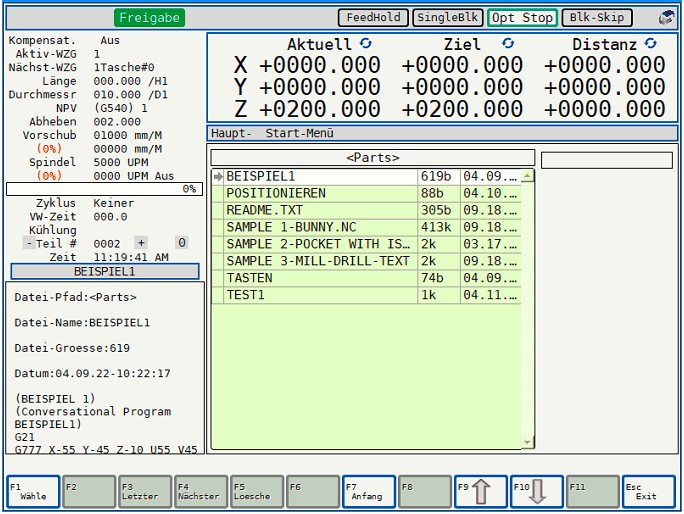Viewport: 684px width, 514px height.
Task: Click the Datum:04.09.22-10:22:17 line
Action: tap(92, 374)
